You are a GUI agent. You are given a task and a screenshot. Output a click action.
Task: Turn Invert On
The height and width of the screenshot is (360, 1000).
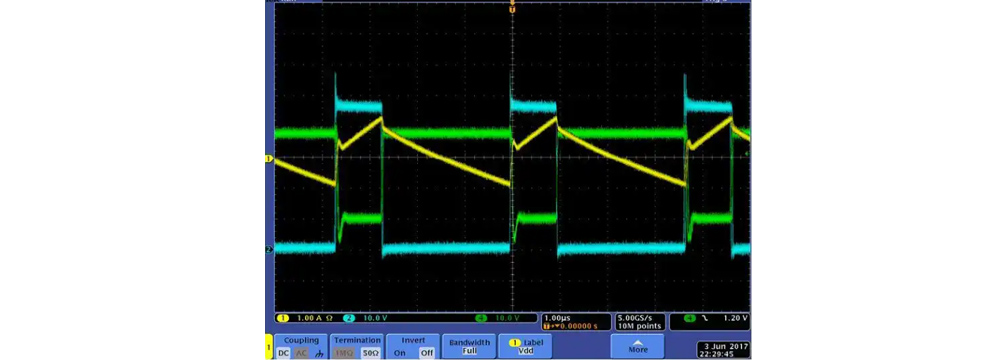(399, 353)
